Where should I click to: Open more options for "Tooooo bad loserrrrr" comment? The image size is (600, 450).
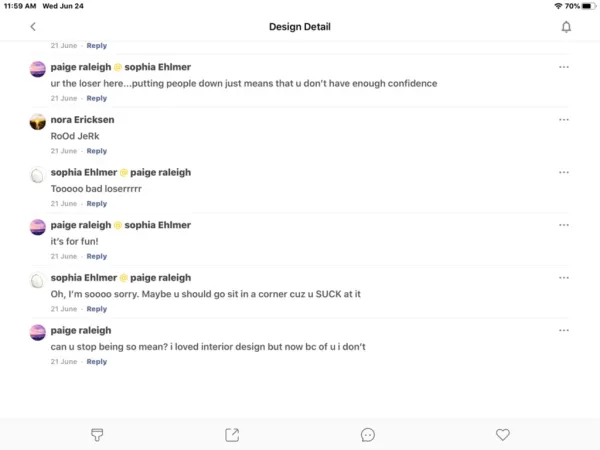[x=564, y=172]
